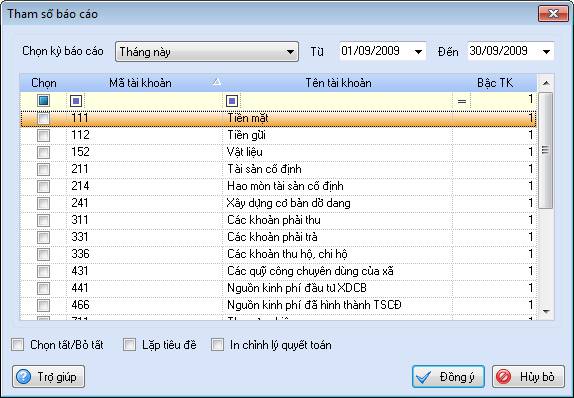Click the red cancel icon on Hủy bỏ

504,376
